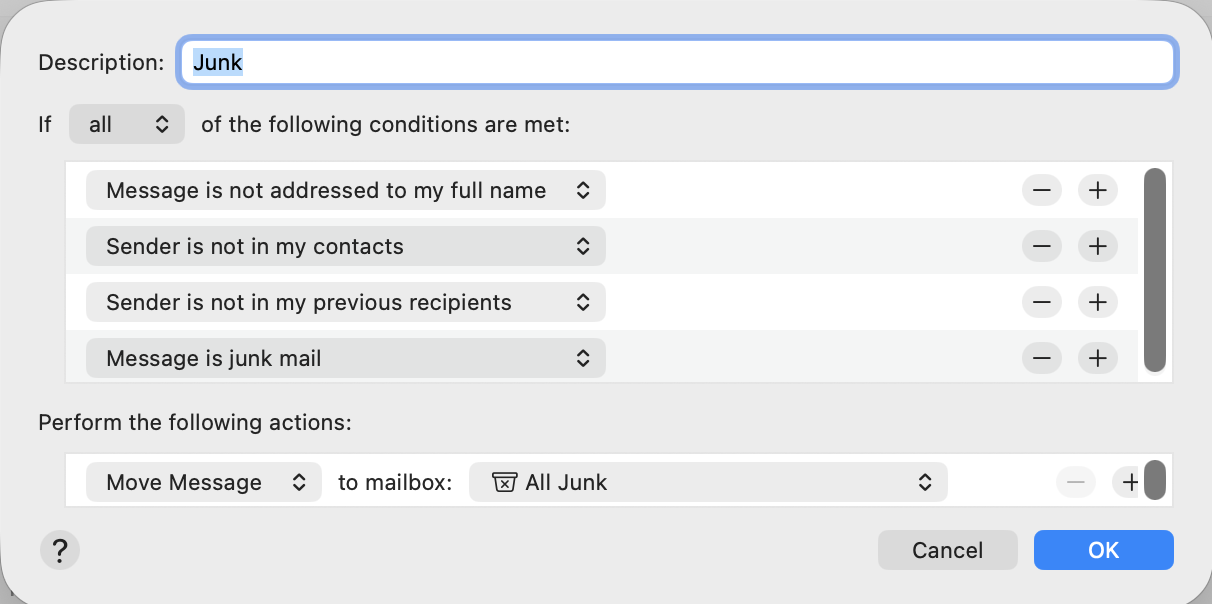Open the 'all' conditions match dropdown
Image resolution: width=1212 pixels, height=604 pixels.
coord(127,125)
